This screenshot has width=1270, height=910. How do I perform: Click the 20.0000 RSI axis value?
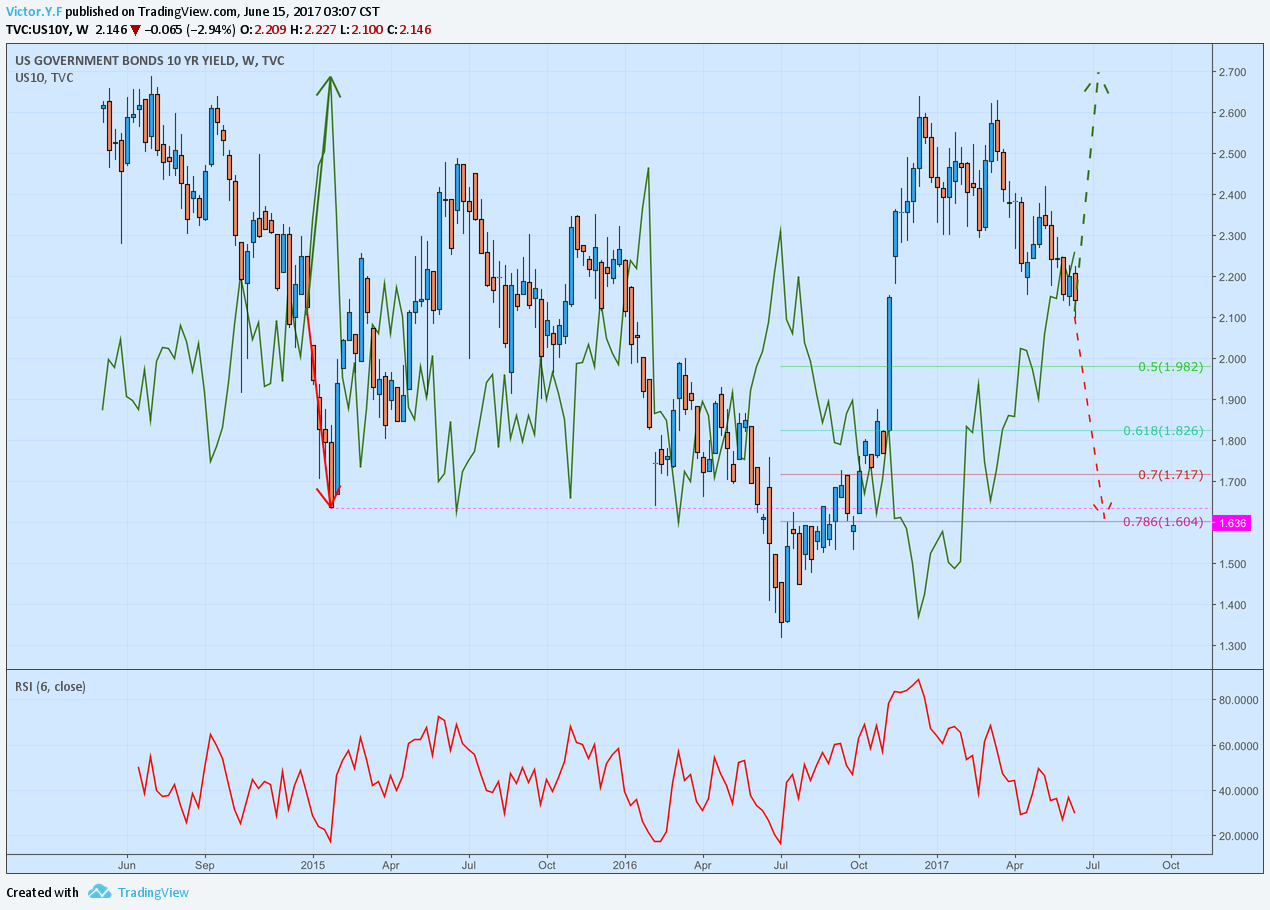pyautogui.click(x=1238, y=837)
